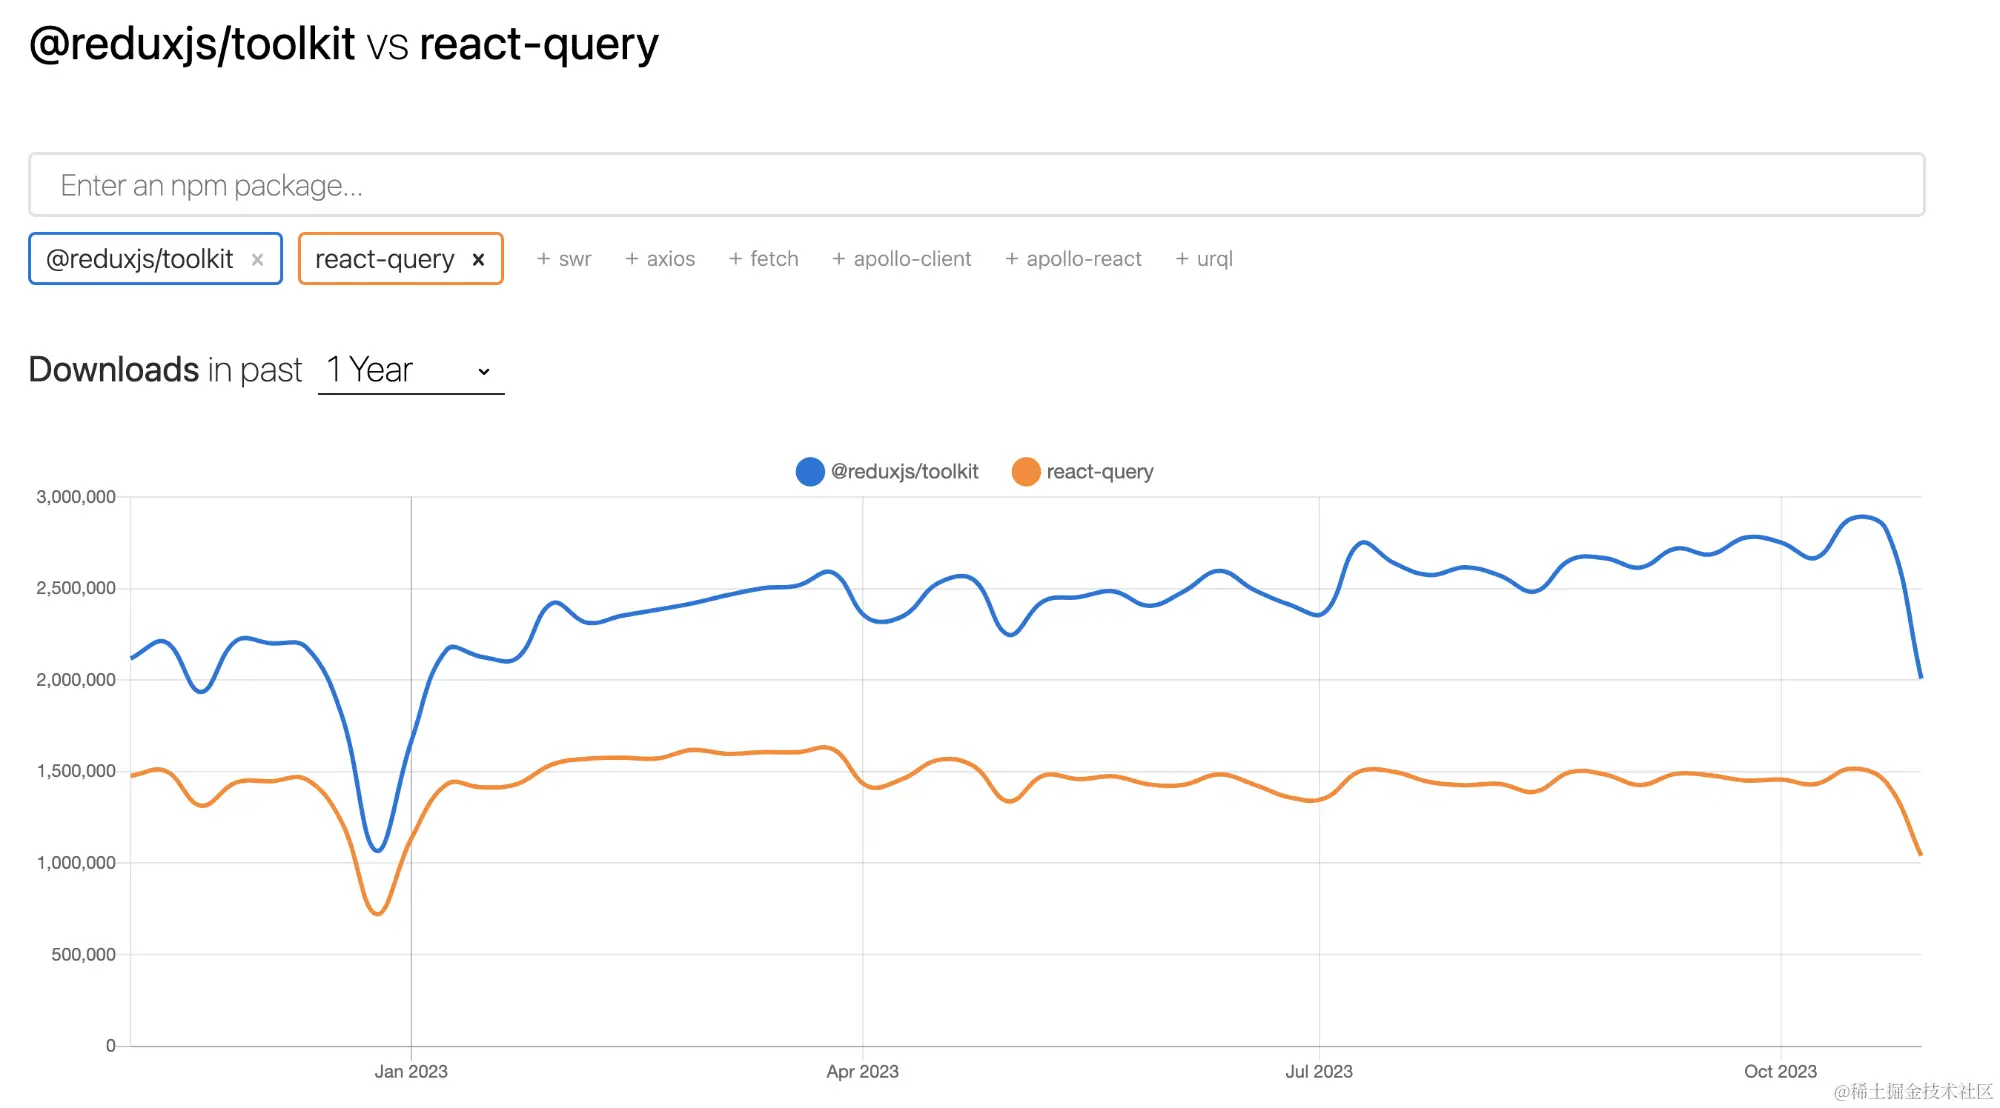Click the blue @reduxjs/toolkit legend dot
2000x1108 pixels.
810,471
